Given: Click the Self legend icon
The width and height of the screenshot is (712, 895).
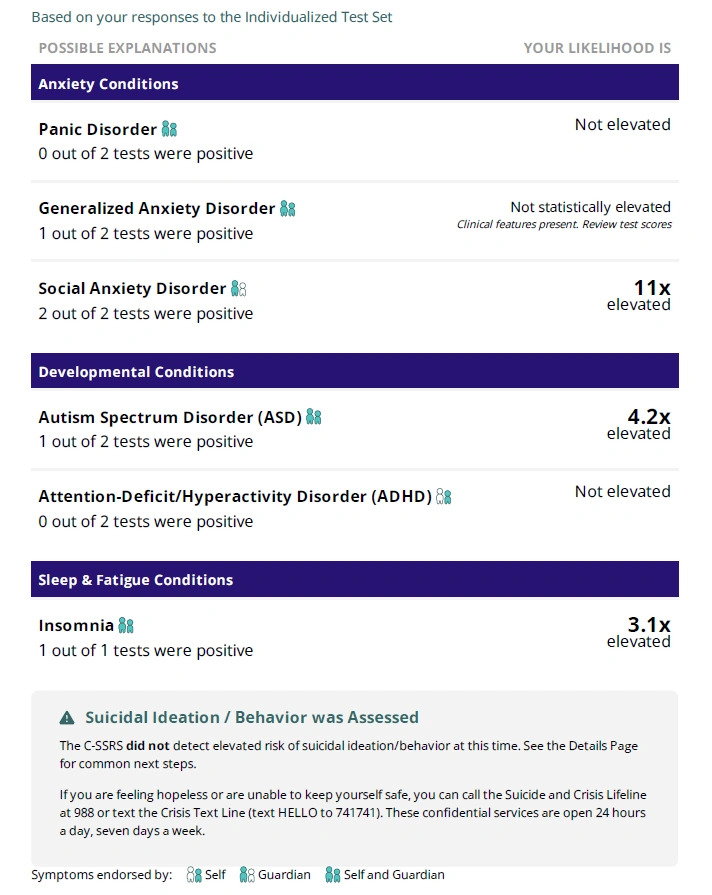Looking at the screenshot, I should (194, 874).
